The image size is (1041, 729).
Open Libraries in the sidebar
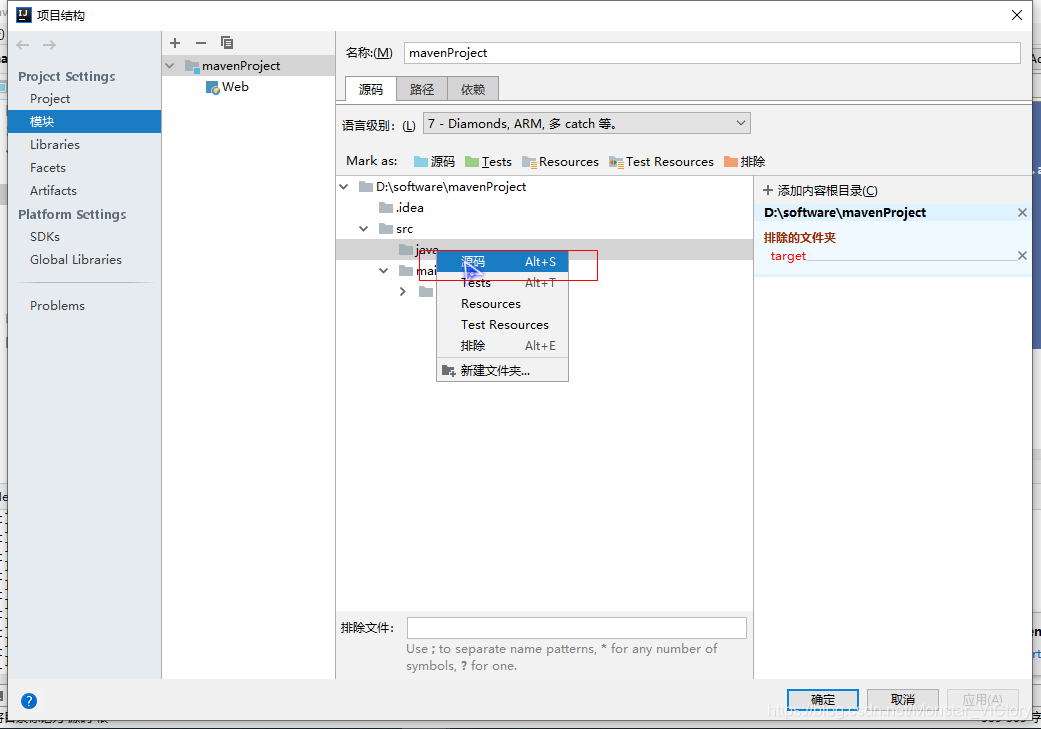click(x=54, y=145)
